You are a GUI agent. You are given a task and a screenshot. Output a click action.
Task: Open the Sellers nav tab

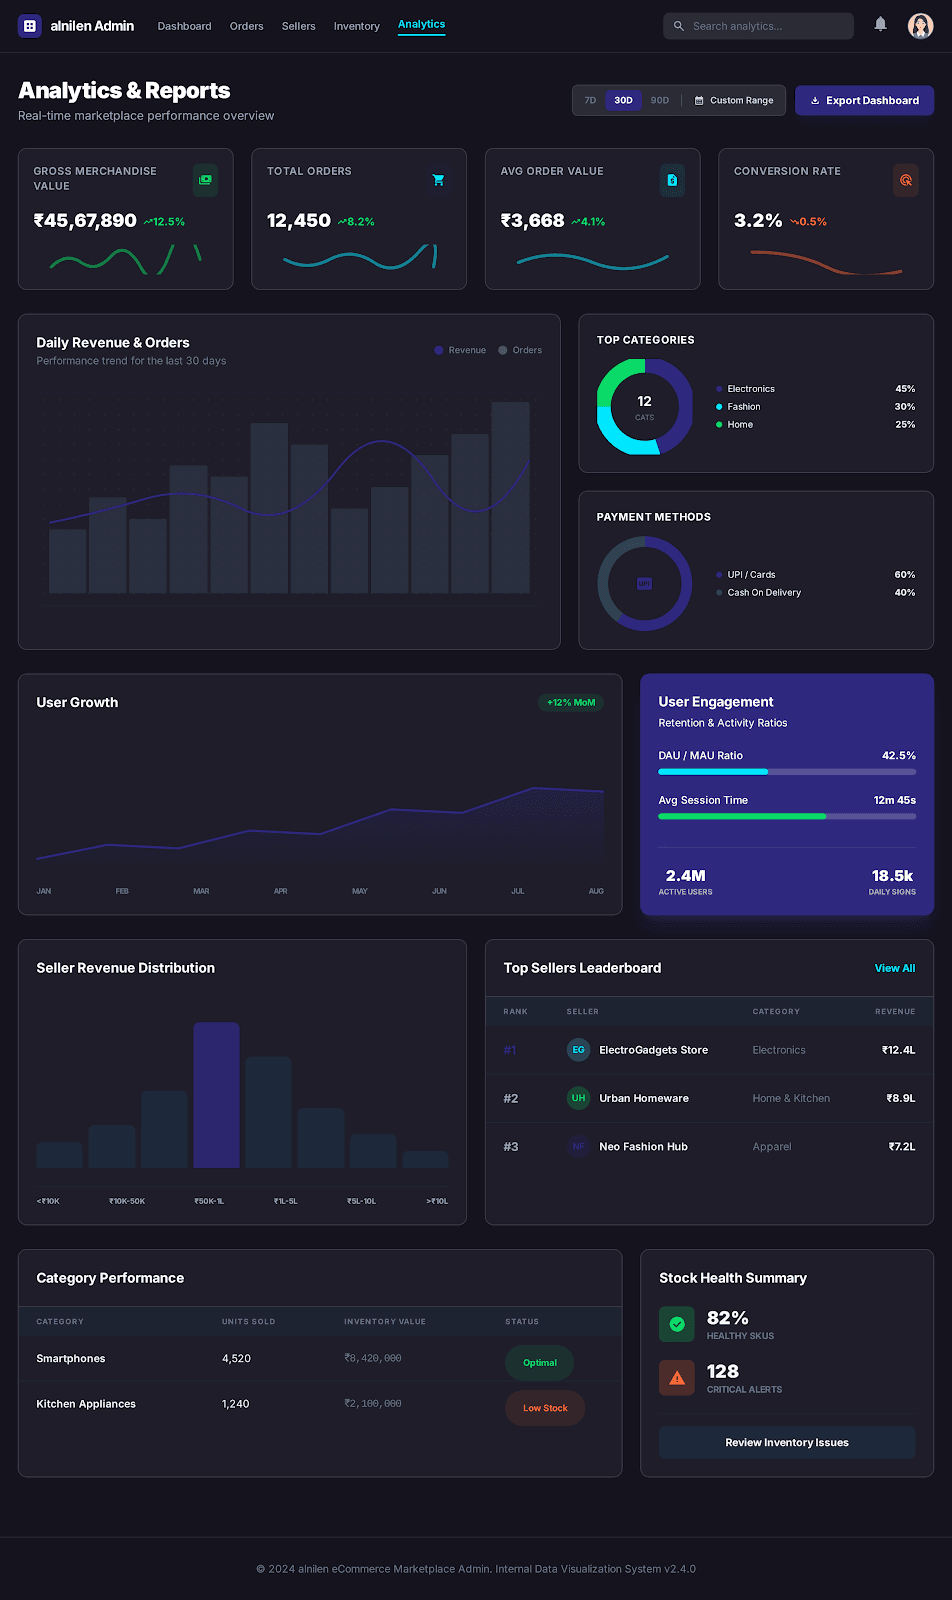298,26
